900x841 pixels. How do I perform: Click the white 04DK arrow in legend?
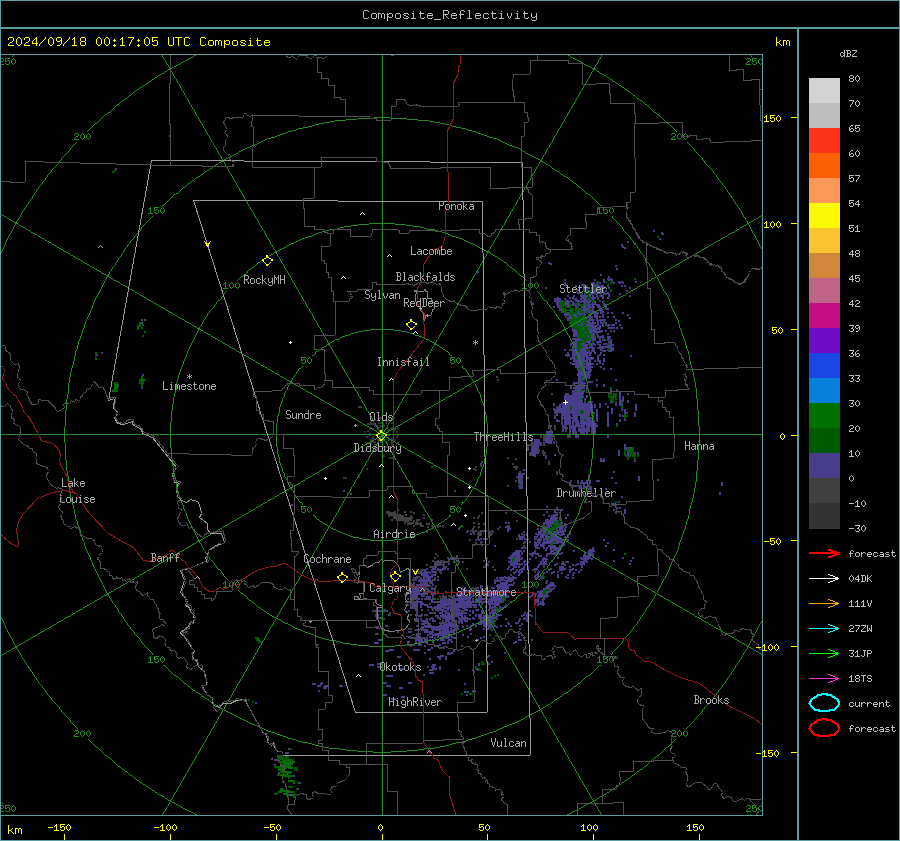(x=824, y=579)
